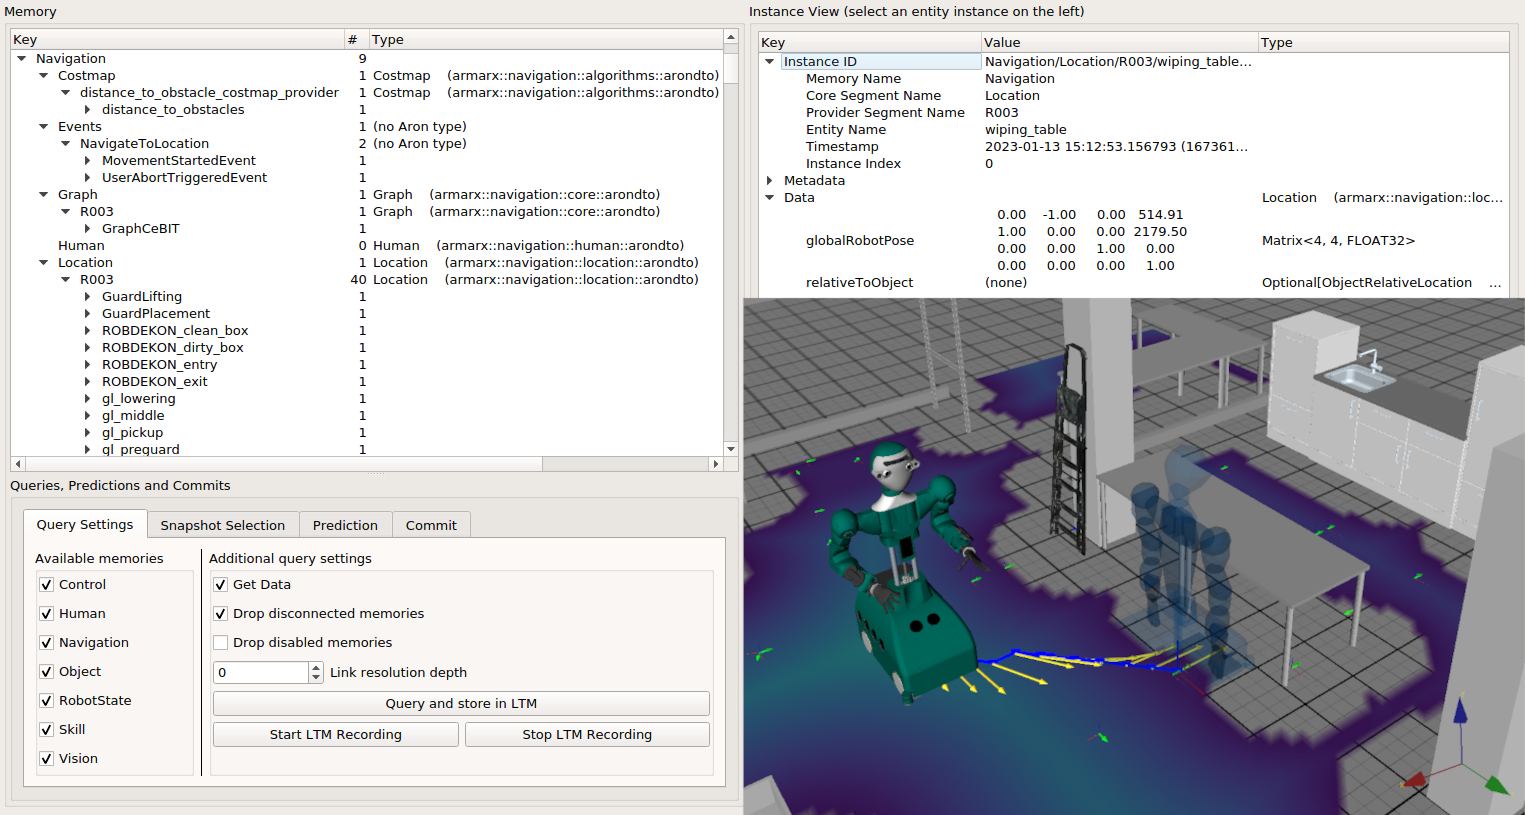1525x815 pixels.
Task: Expand the GuardLifting location entry
Action: pos(87,297)
